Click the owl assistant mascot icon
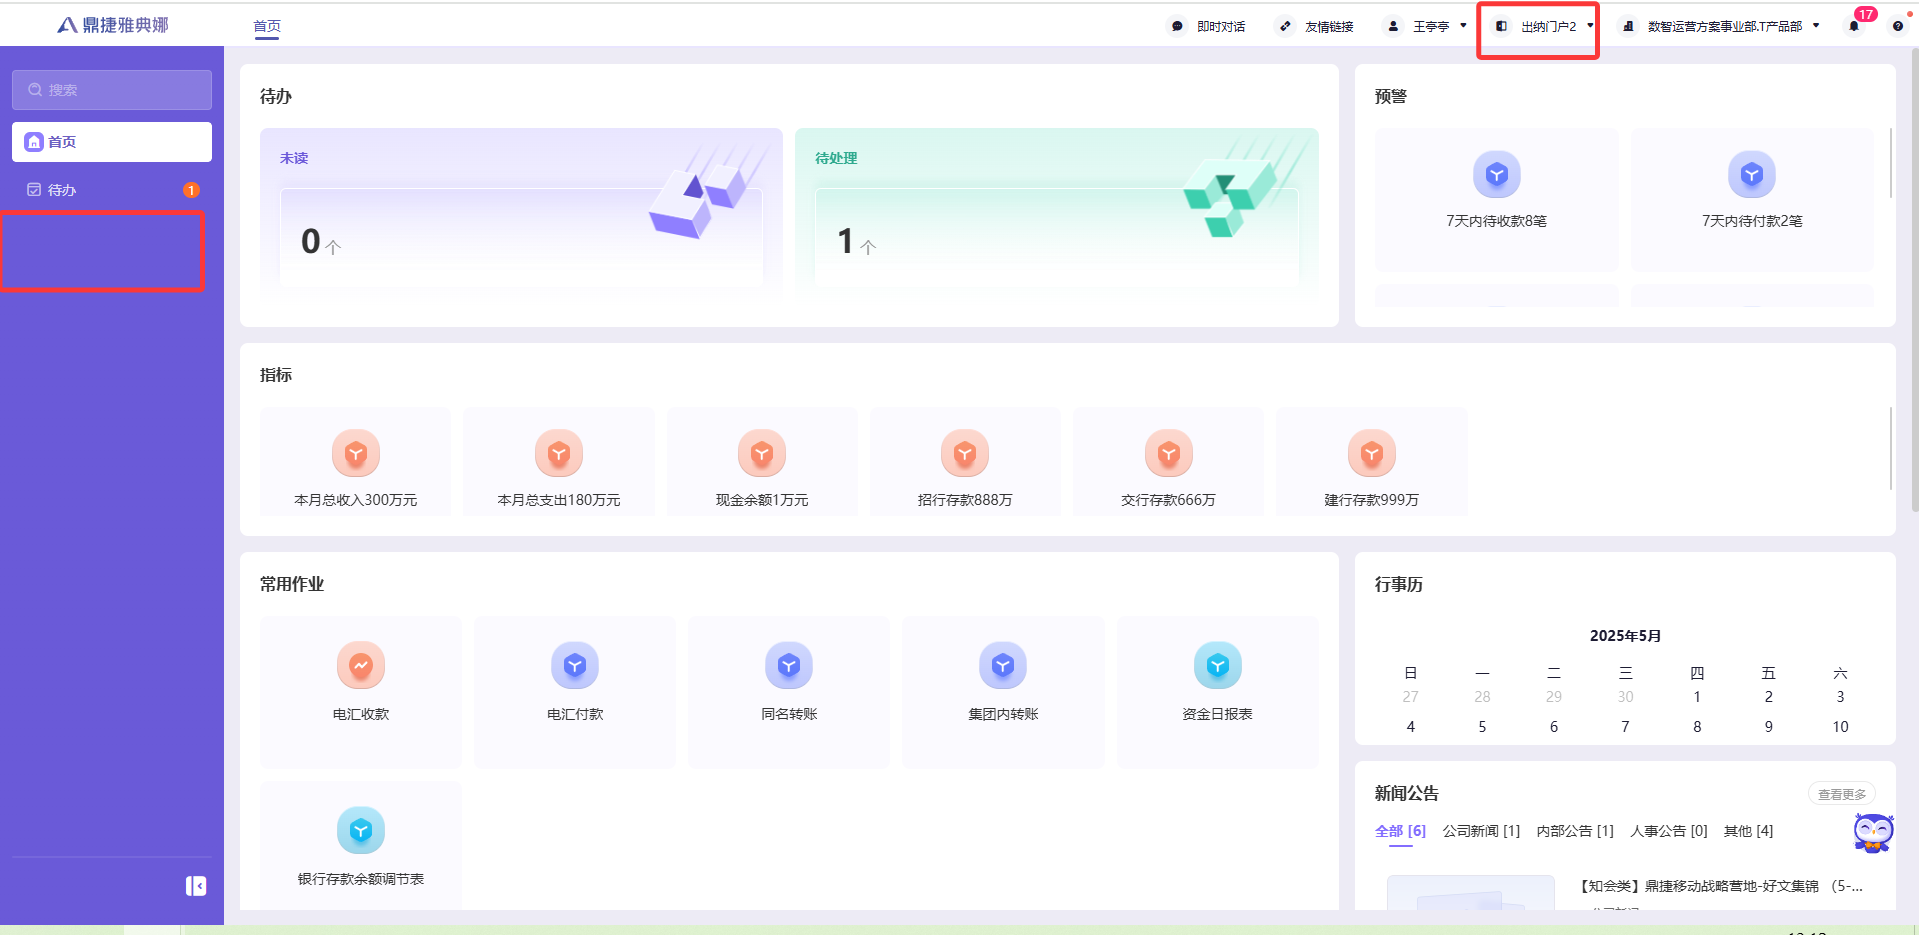The width and height of the screenshot is (1919, 935). (1873, 832)
